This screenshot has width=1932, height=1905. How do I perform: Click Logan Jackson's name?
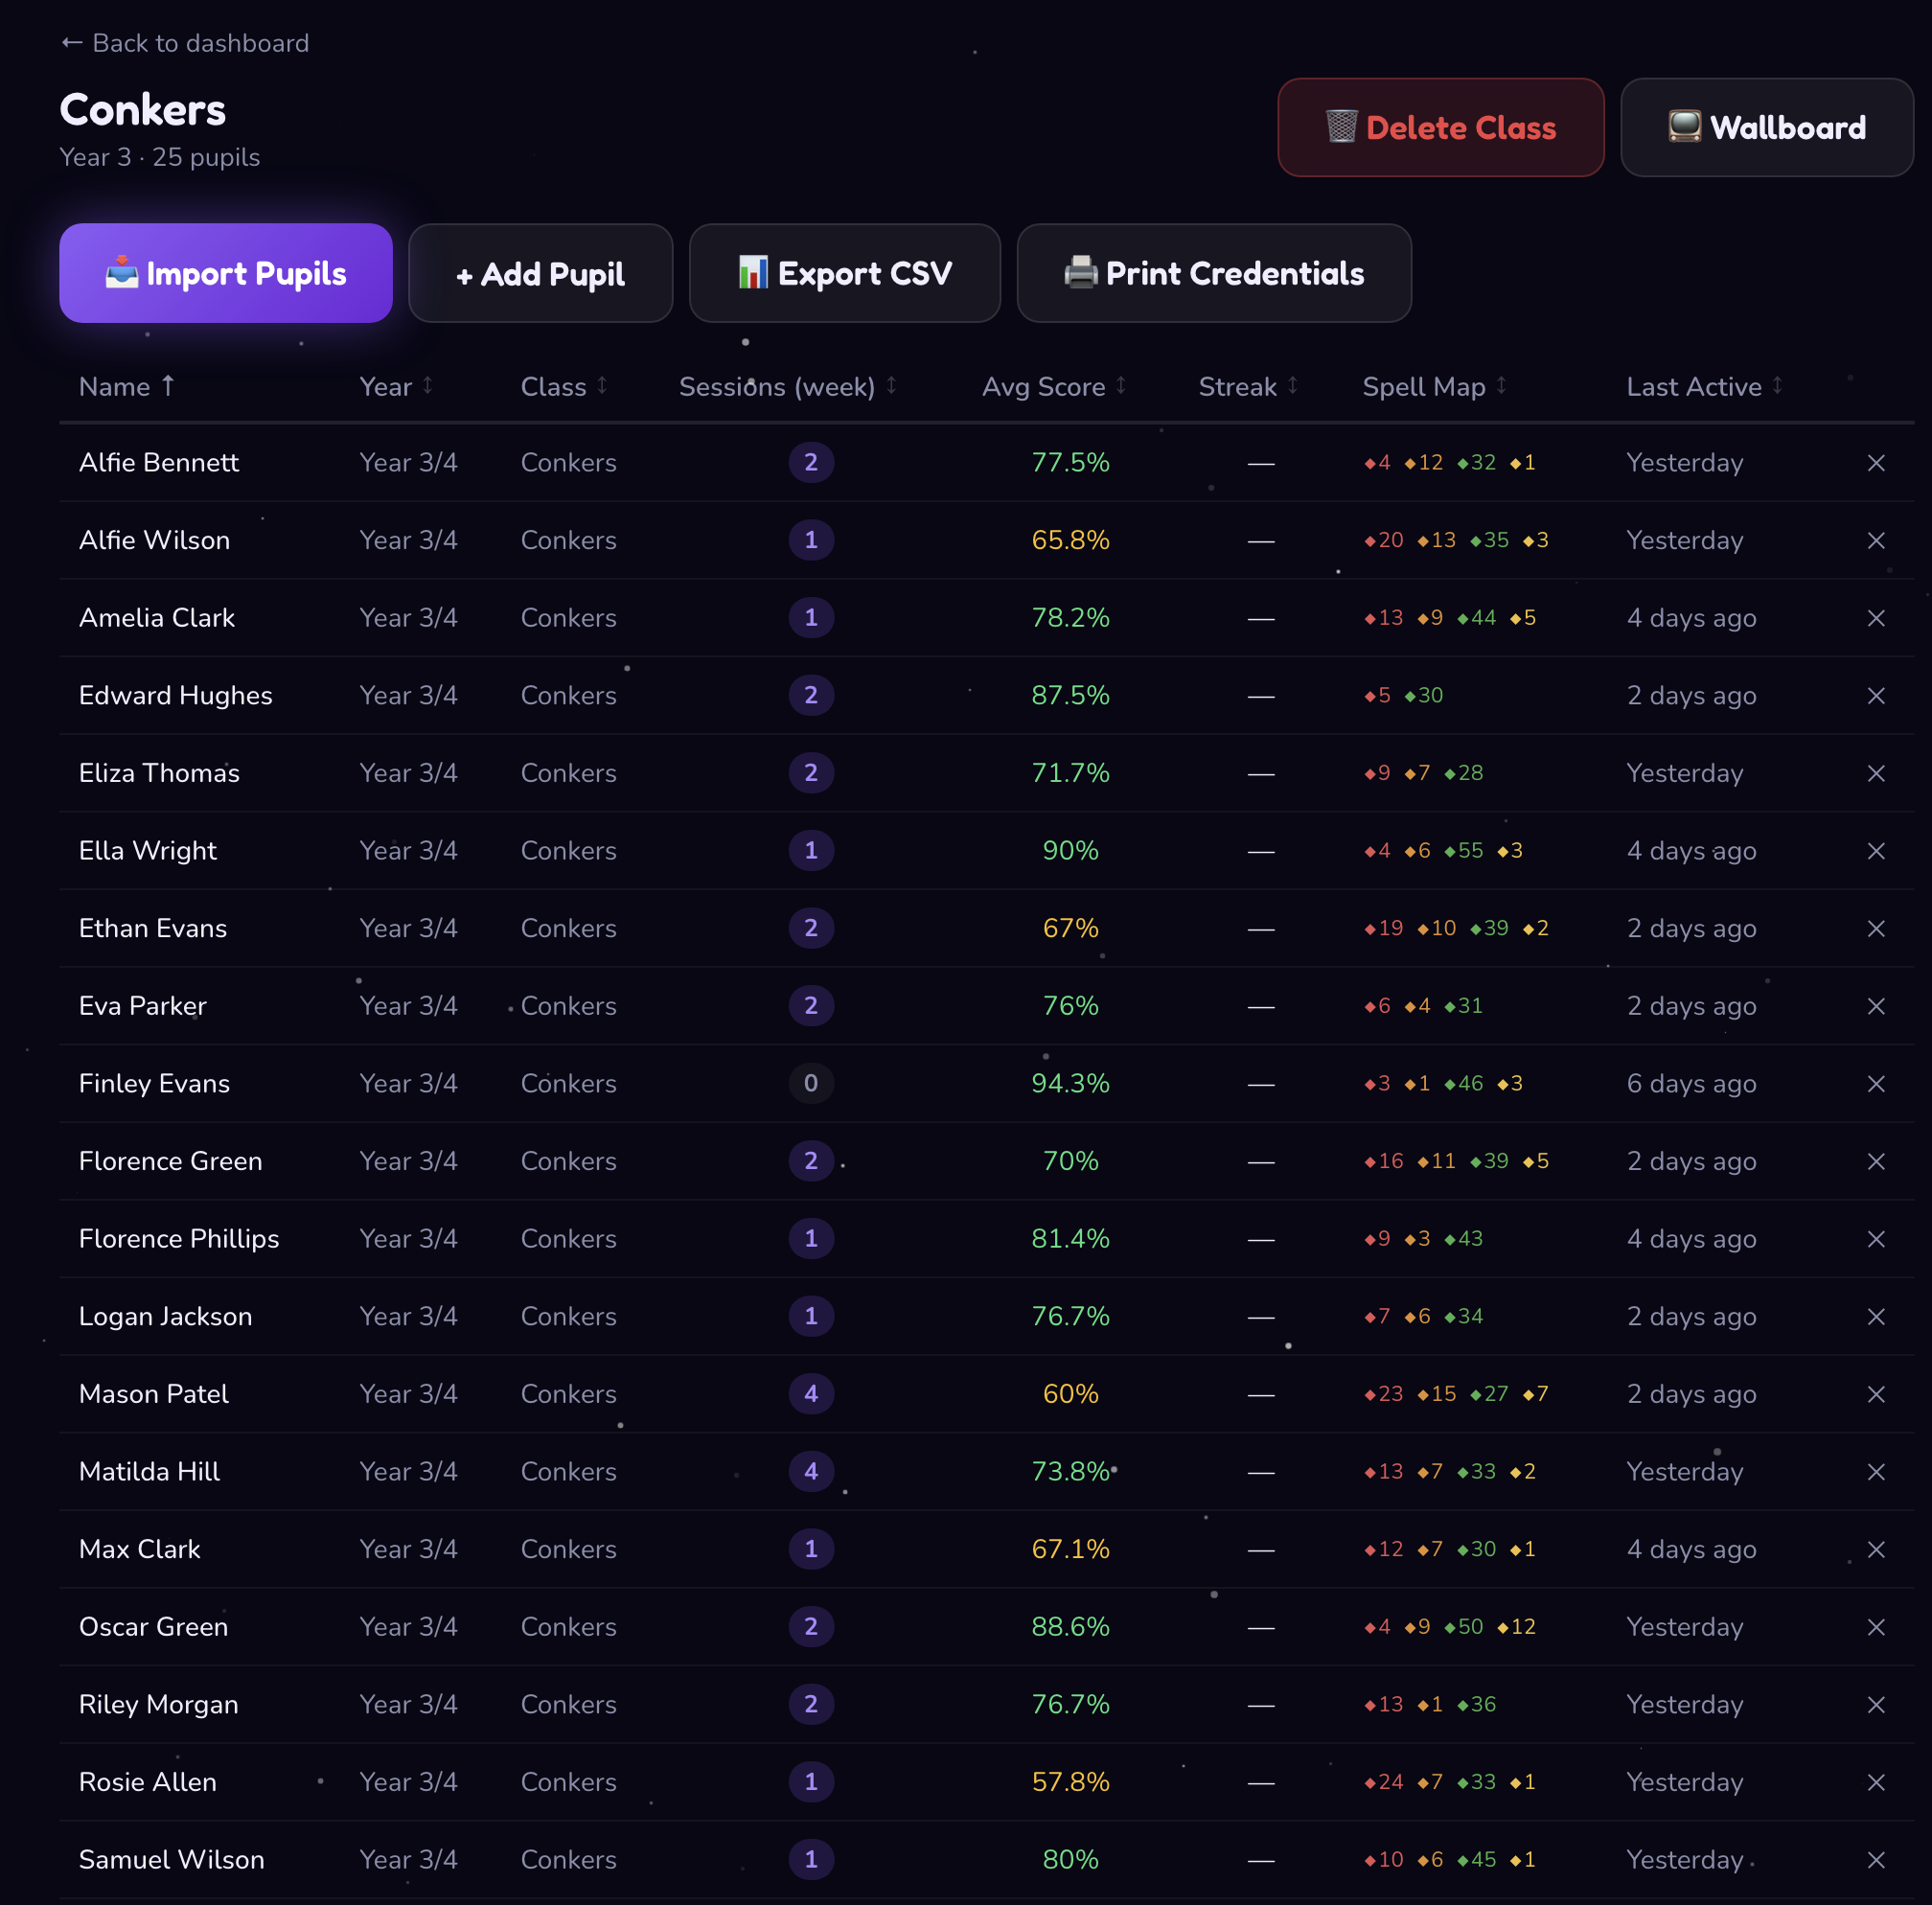pyautogui.click(x=165, y=1316)
